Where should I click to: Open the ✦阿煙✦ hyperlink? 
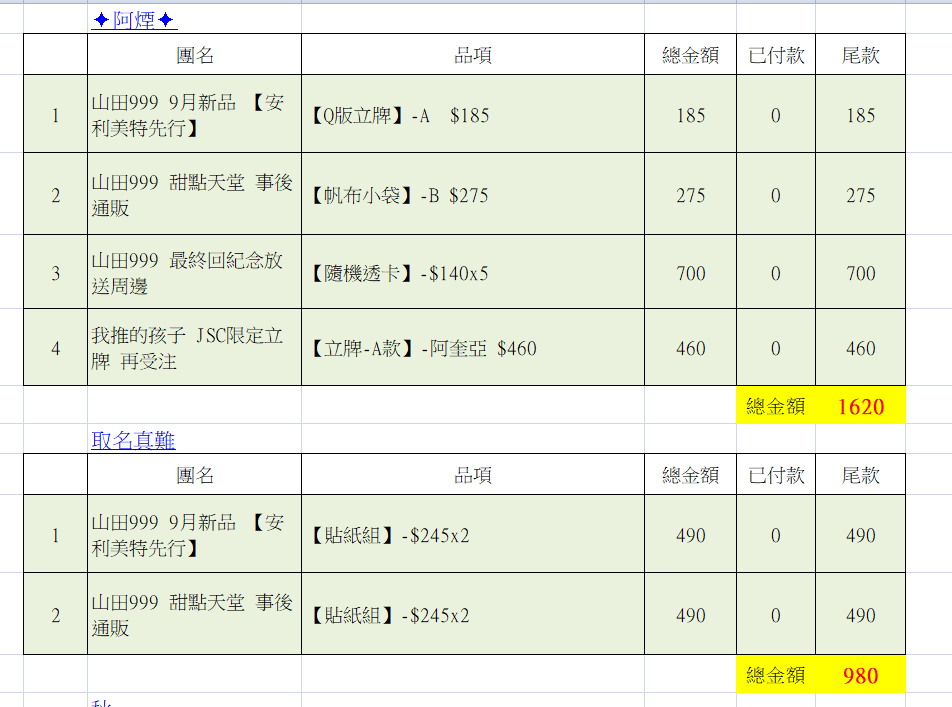134,20
